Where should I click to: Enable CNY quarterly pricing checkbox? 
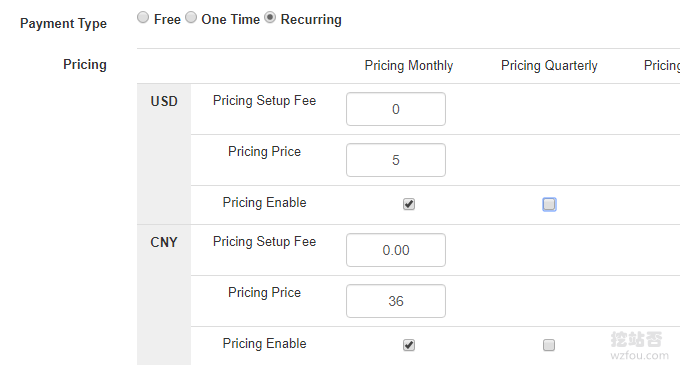pos(549,345)
